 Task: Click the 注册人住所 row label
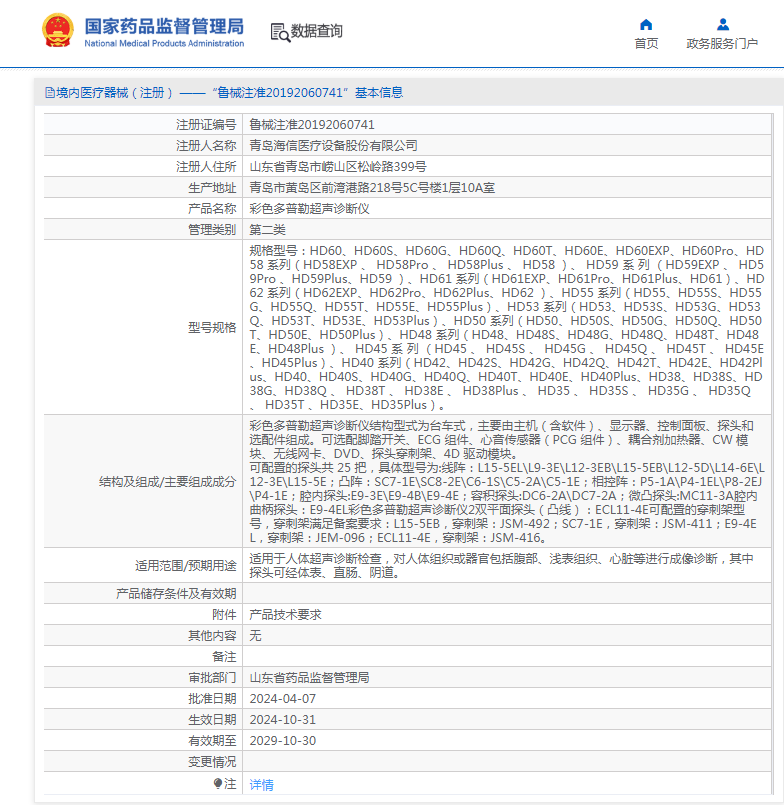[x=206, y=167]
